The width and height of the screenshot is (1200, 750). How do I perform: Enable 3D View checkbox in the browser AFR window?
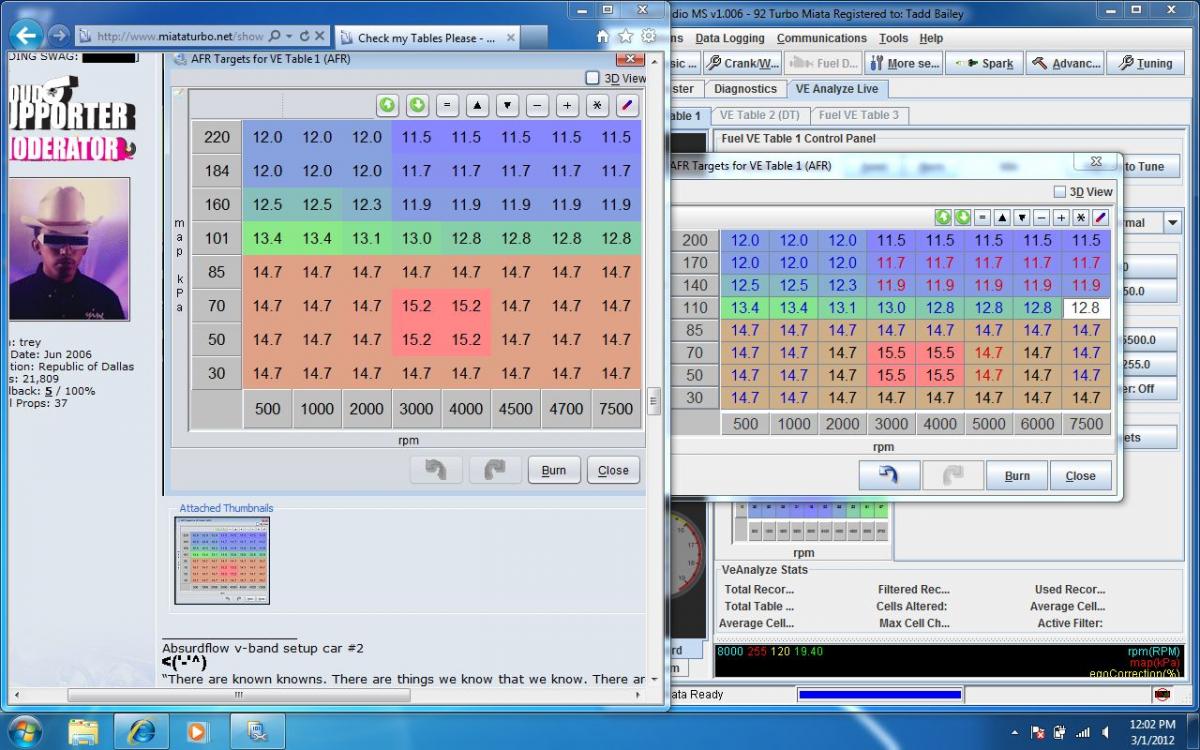(x=593, y=78)
